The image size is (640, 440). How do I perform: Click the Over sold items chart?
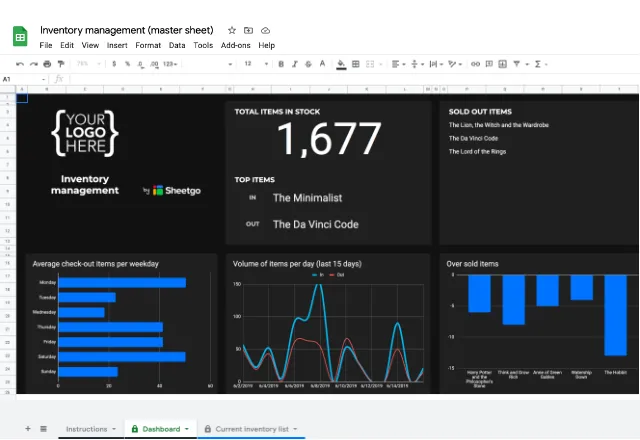point(539,323)
